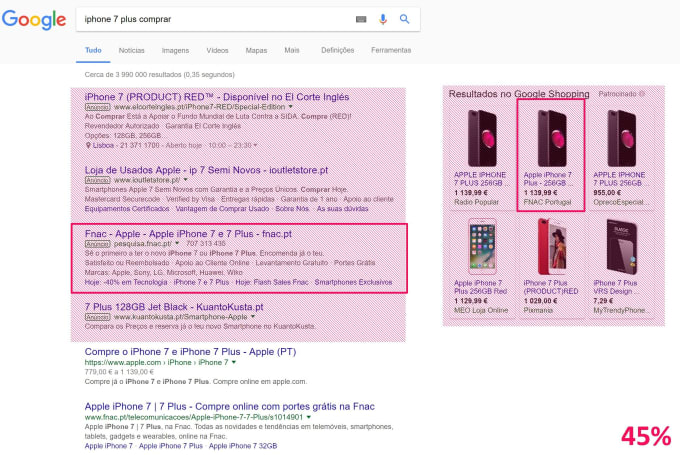
Task: Click iPhone 7 Plus (PRODUCT)RED Pixmania title
Action: [551, 287]
